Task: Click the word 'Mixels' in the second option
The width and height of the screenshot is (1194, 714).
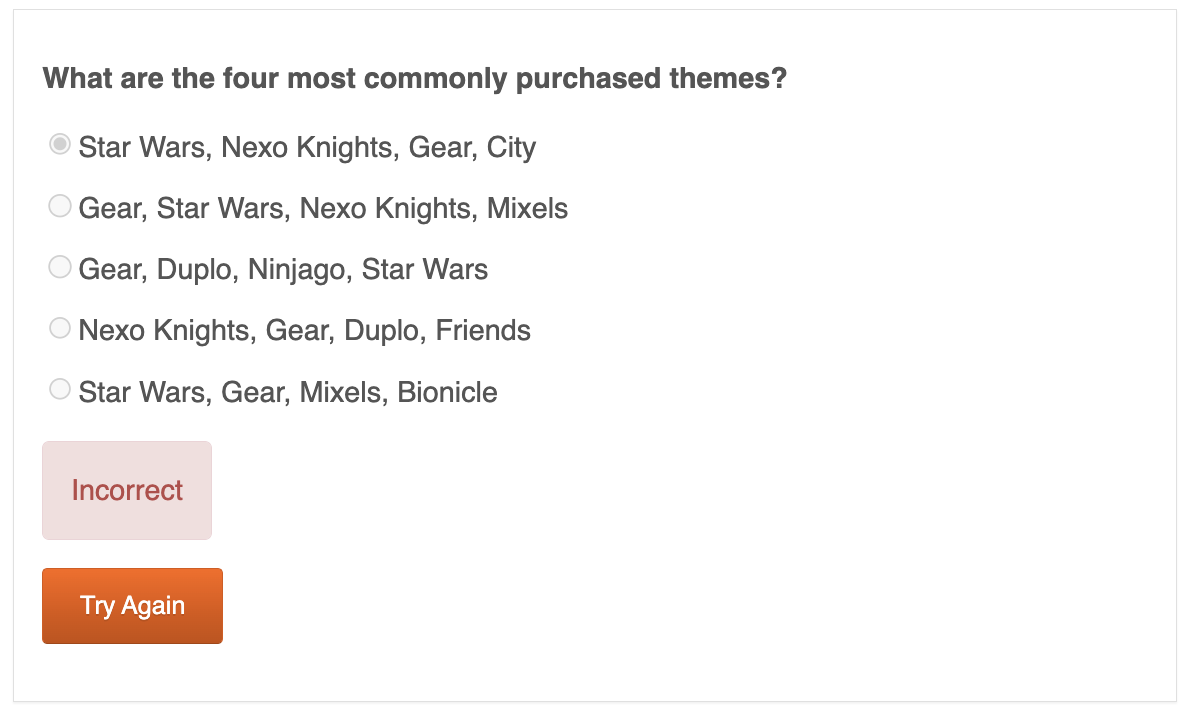Action: pyautogui.click(x=527, y=209)
